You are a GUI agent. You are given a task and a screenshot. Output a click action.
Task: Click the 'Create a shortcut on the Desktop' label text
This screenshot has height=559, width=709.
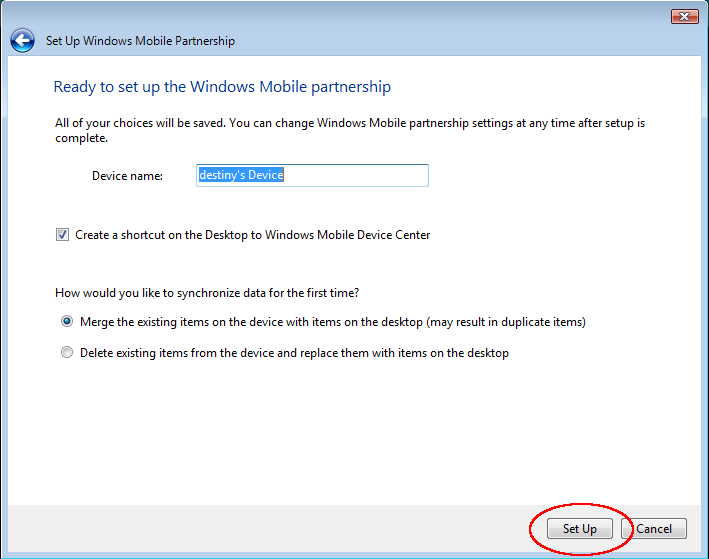click(253, 235)
